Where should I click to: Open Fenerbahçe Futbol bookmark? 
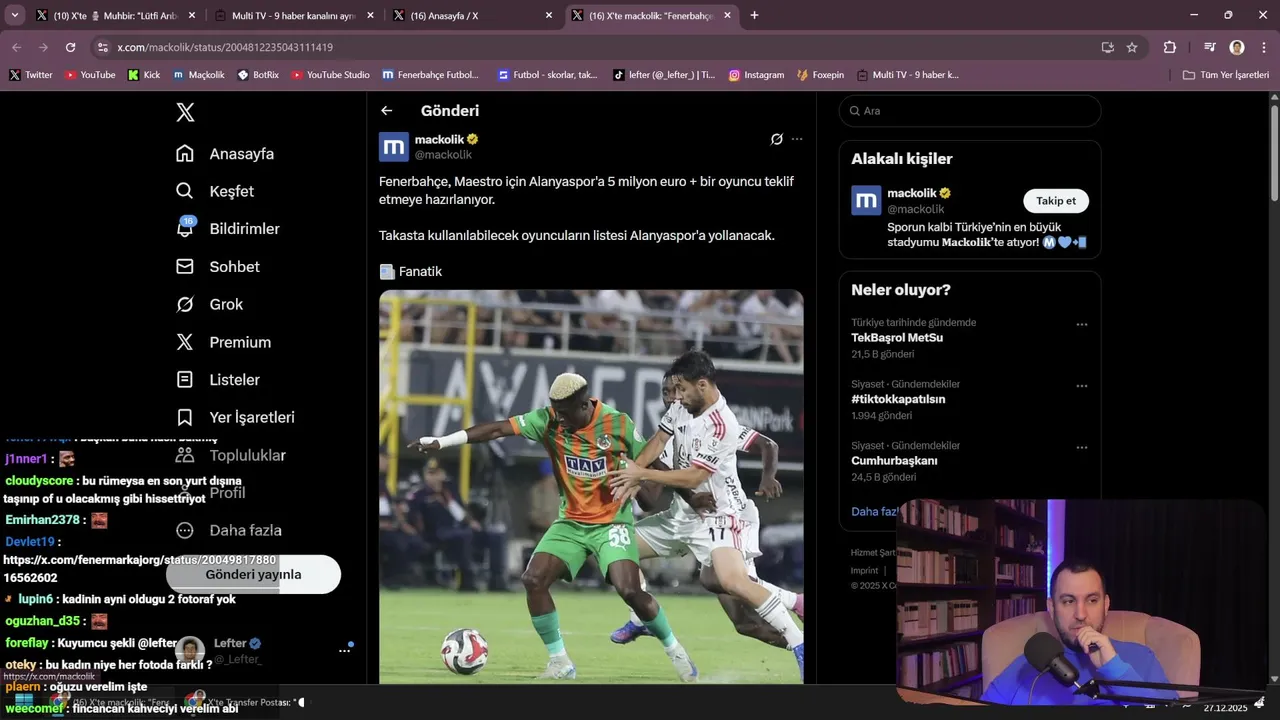point(431,75)
